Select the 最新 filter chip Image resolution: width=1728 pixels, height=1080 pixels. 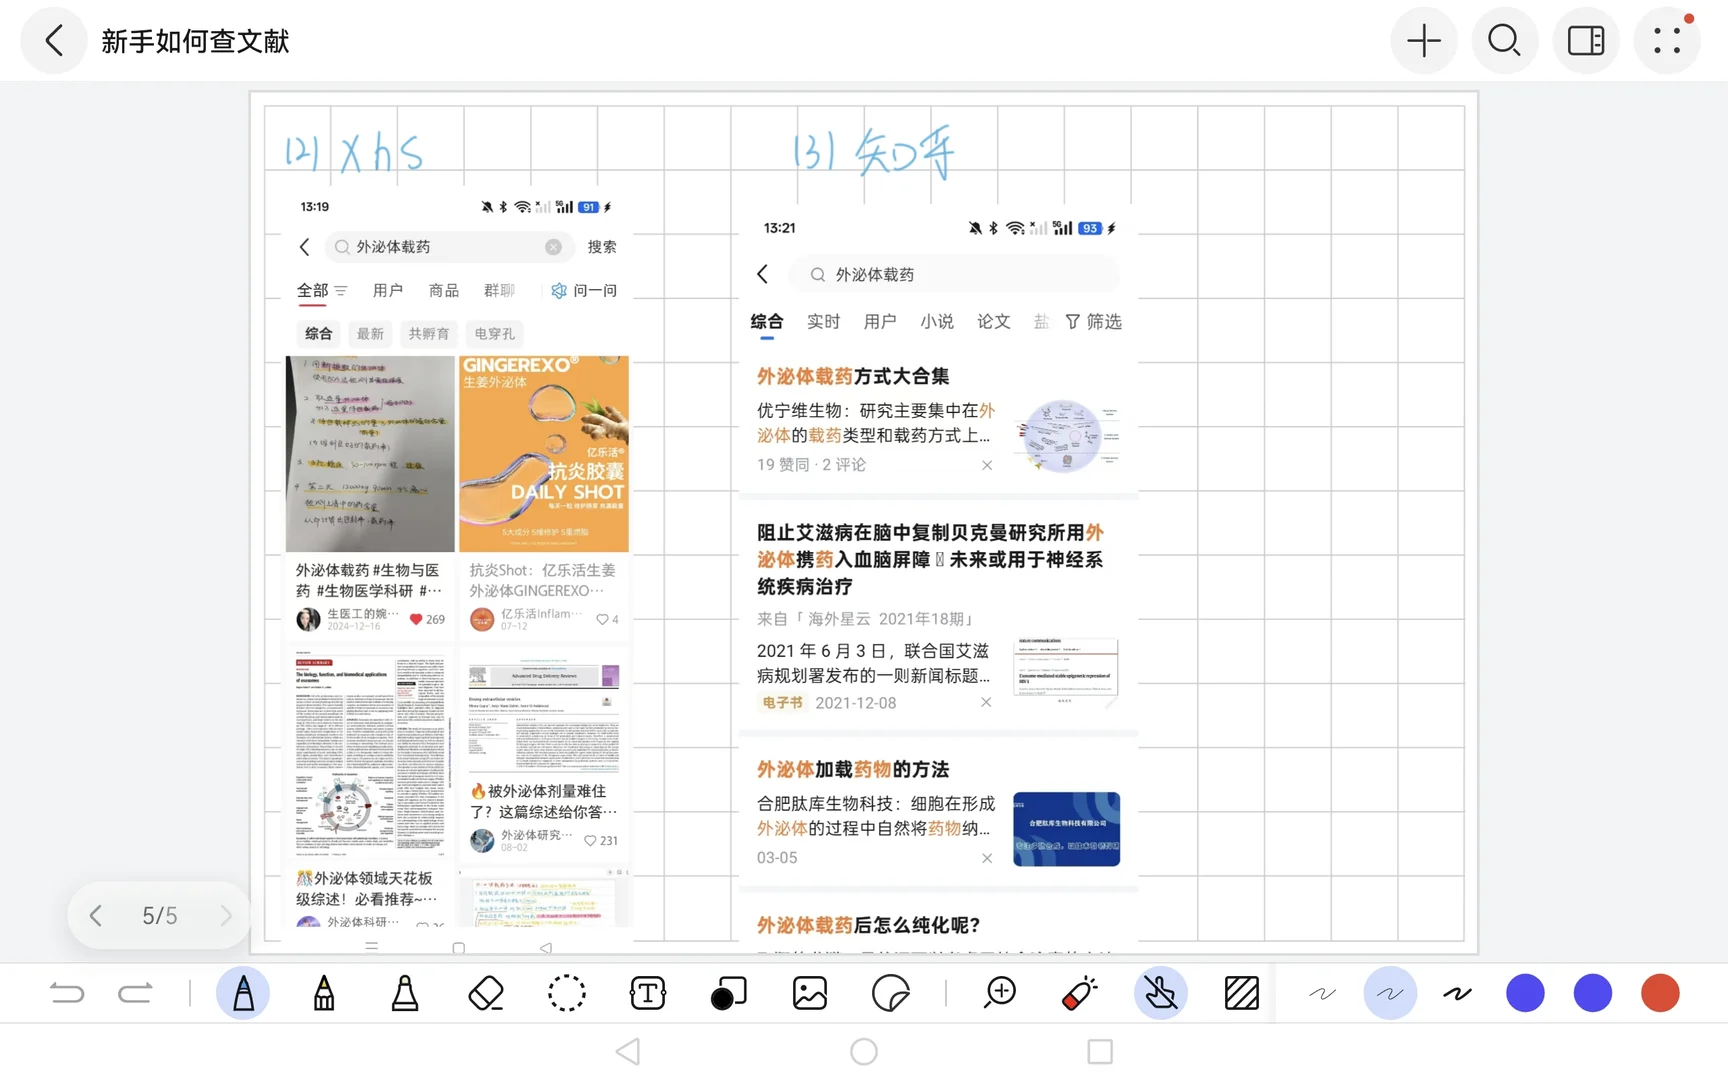click(370, 334)
